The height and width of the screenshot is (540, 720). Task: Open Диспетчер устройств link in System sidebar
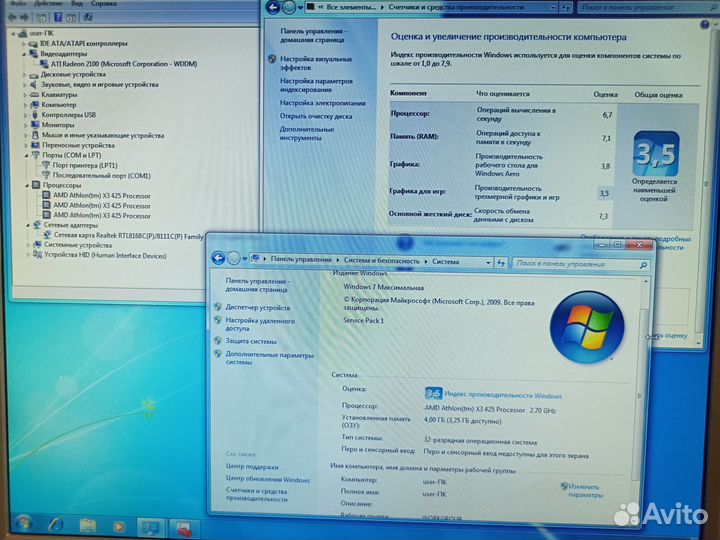point(257,307)
